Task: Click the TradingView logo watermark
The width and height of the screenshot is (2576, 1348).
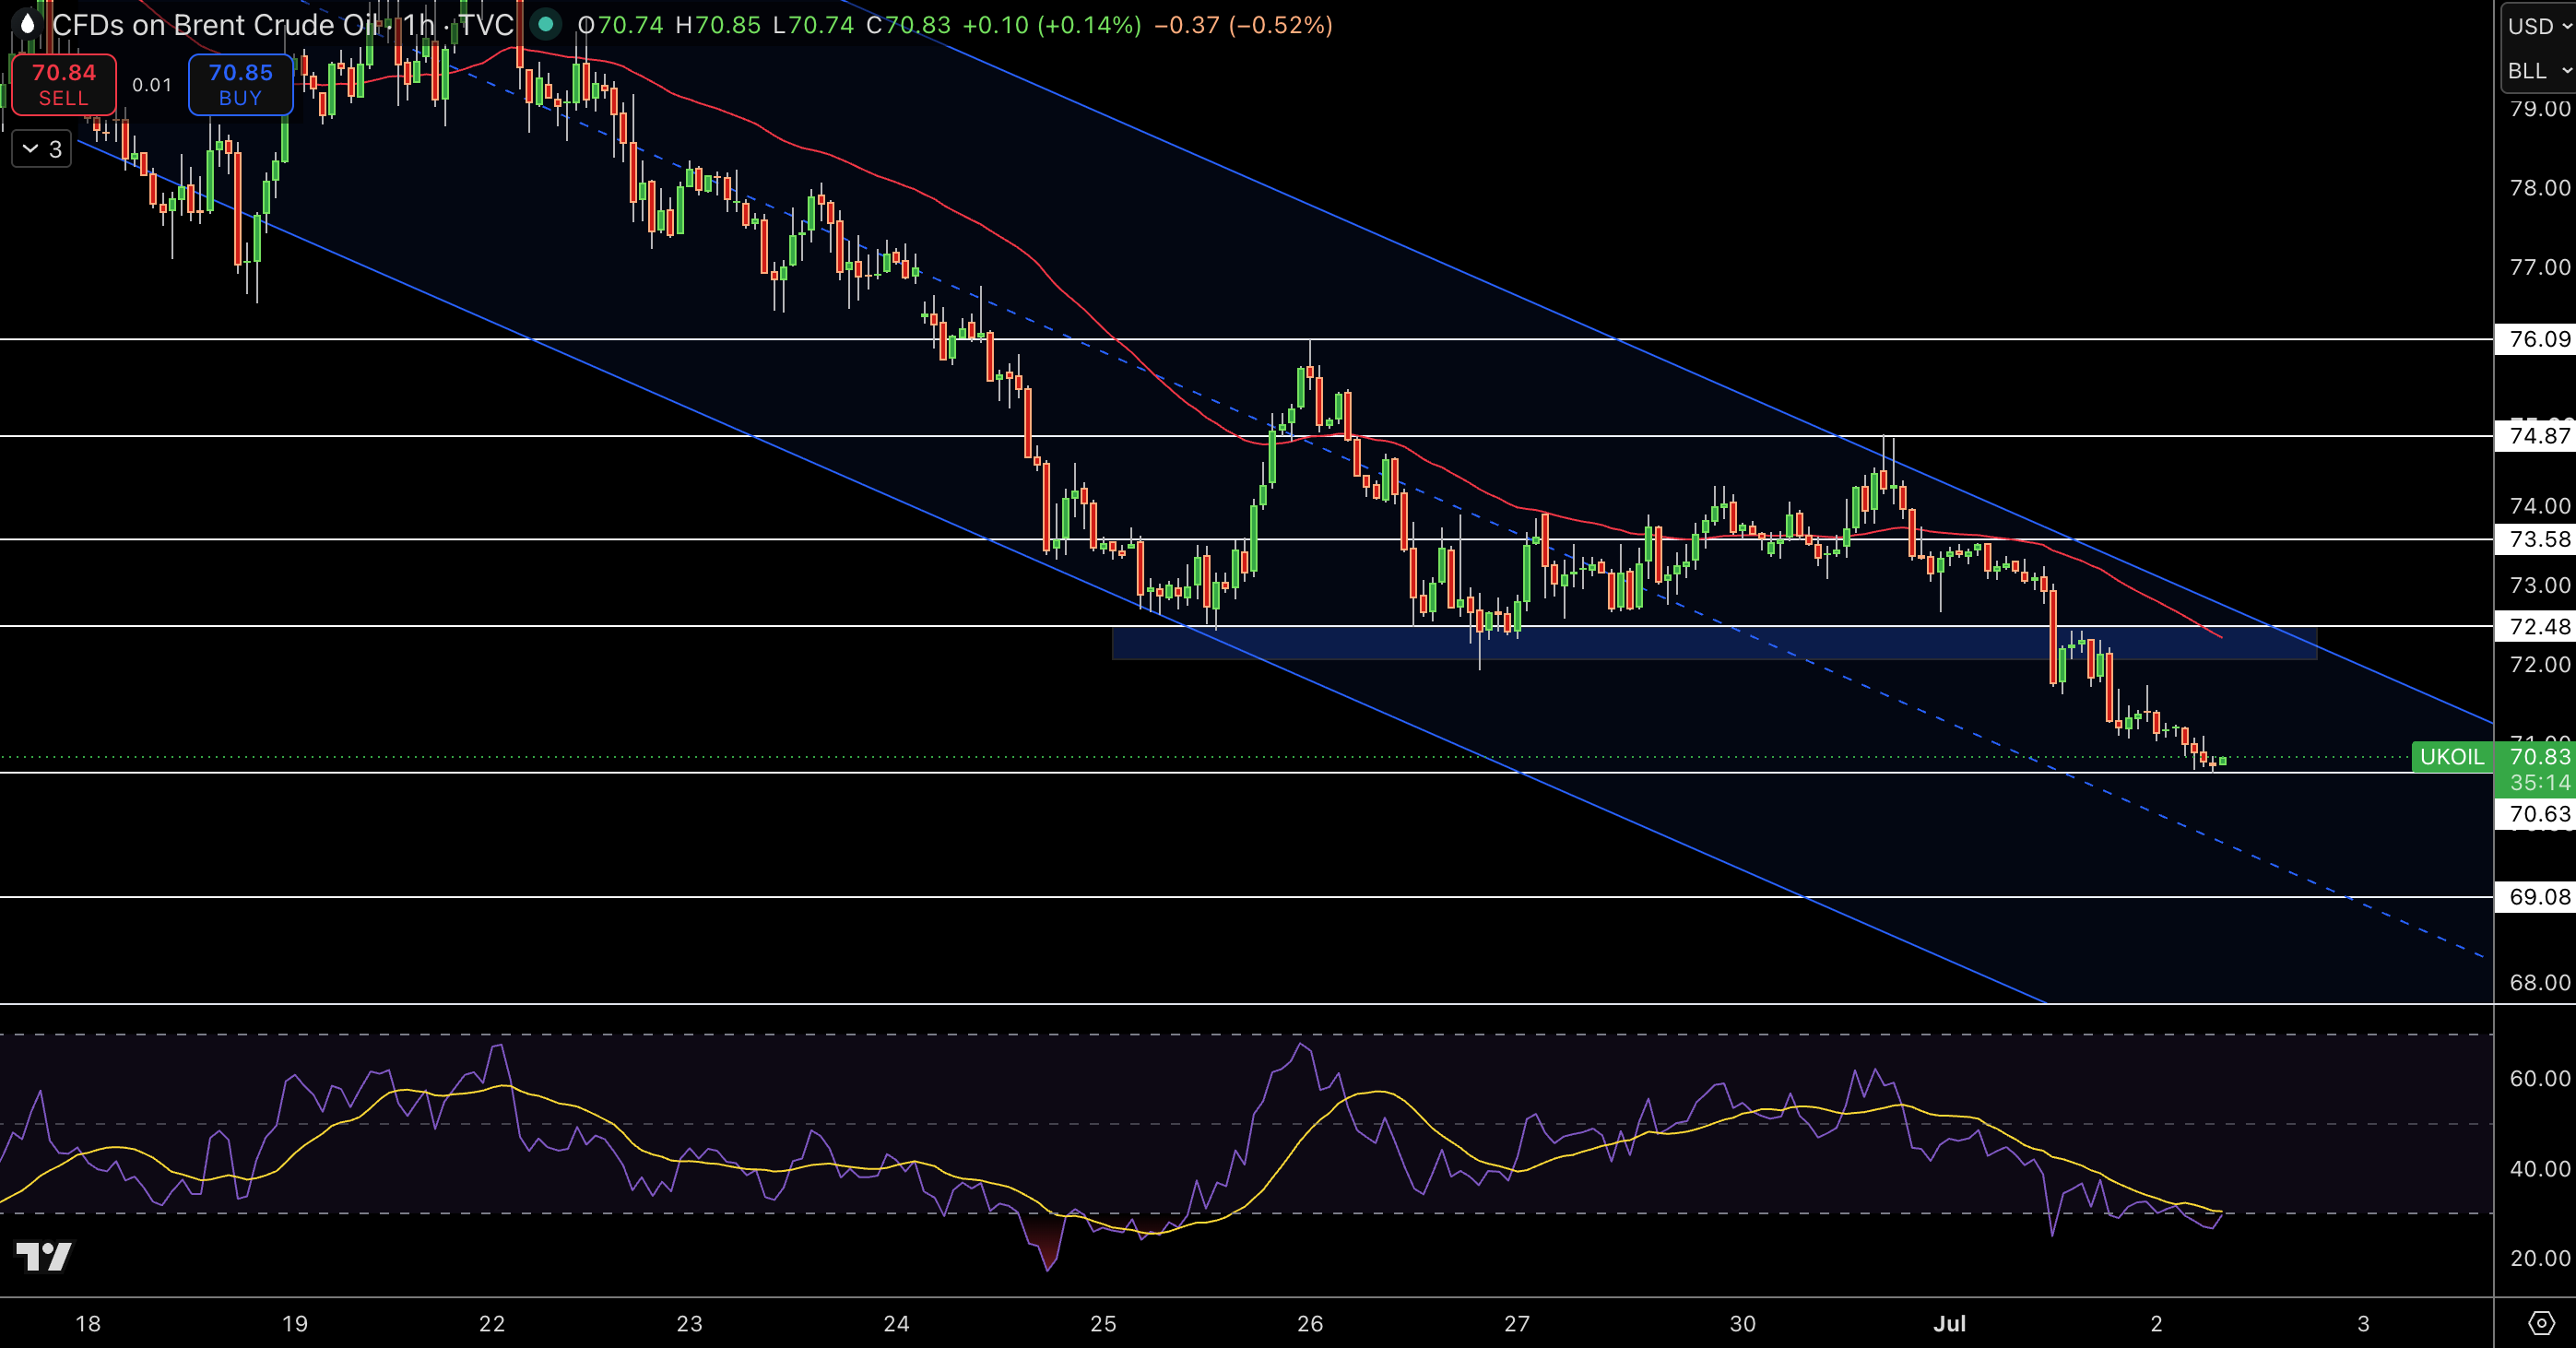Action: coord(44,1256)
